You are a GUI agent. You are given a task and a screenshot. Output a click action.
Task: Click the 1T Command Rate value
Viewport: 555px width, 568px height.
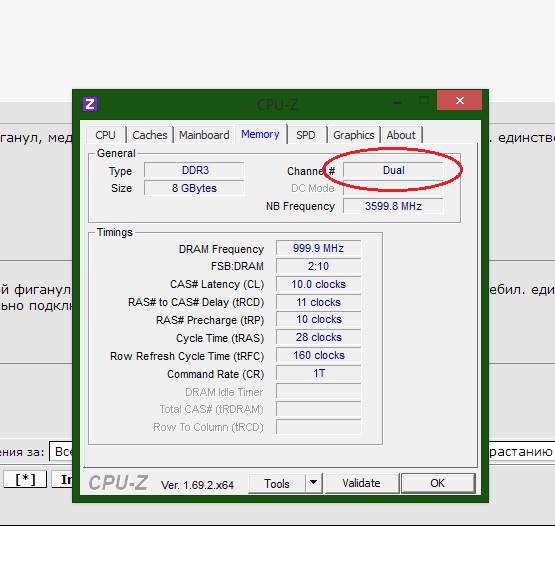coord(318,373)
